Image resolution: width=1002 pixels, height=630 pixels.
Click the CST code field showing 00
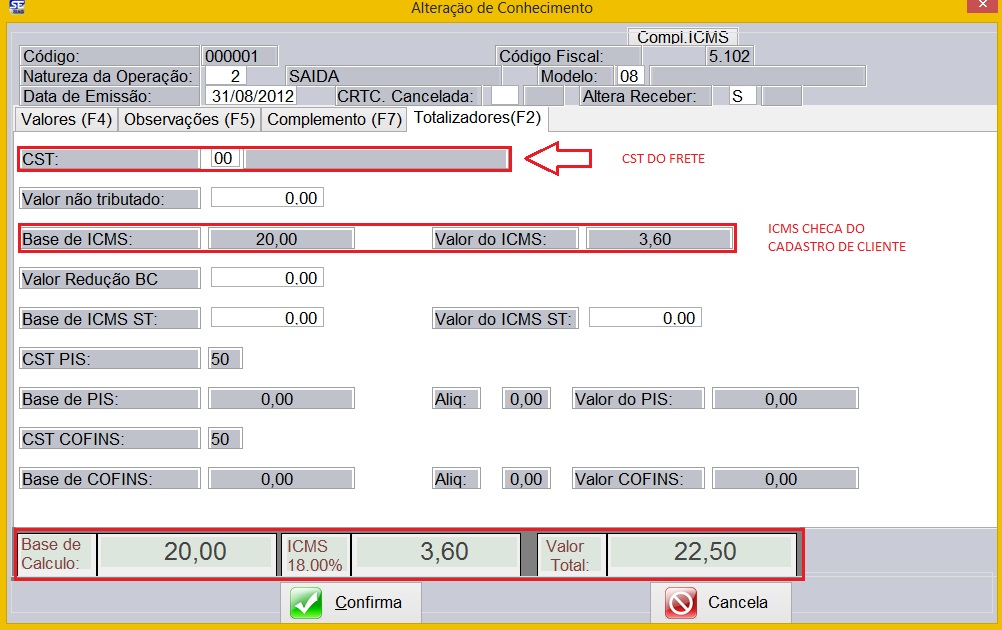pos(224,158)
